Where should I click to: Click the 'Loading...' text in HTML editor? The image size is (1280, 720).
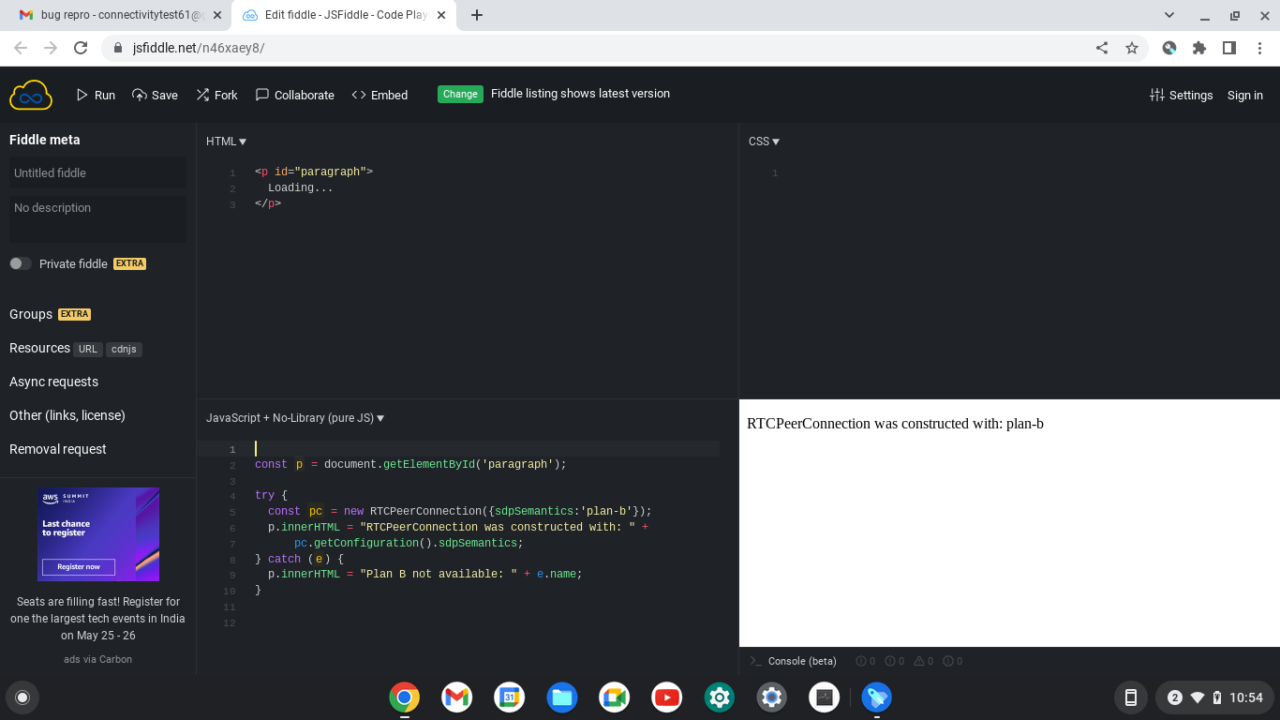coord(300,188)
